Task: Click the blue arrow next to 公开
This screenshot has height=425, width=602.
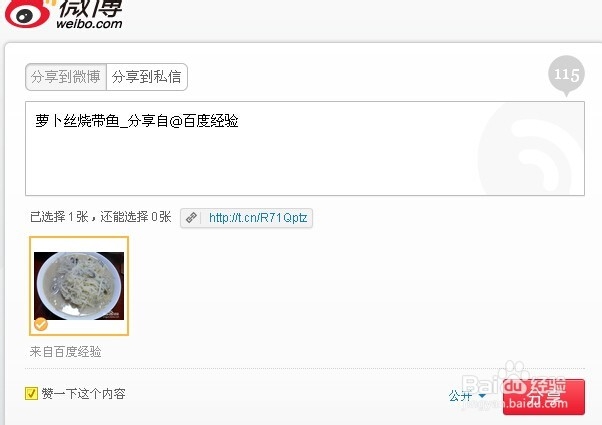Action: tap(482, 396)
